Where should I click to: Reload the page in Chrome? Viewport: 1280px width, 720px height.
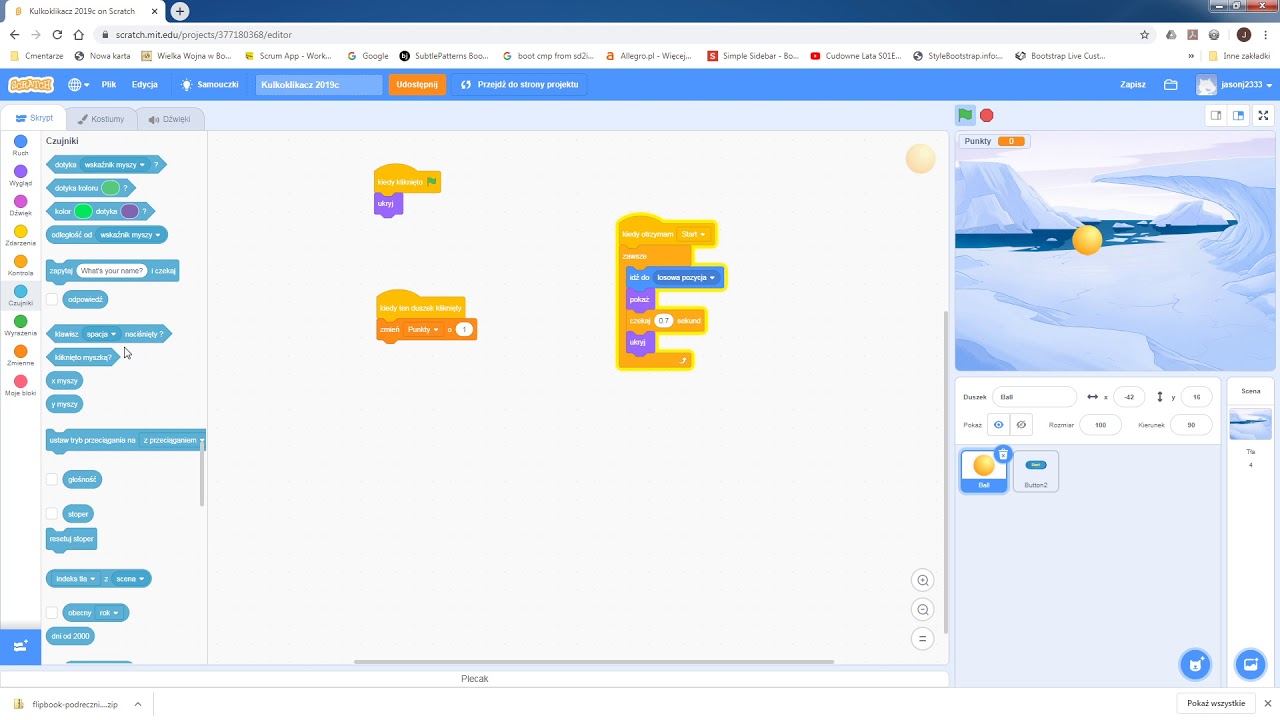point(57,34)
